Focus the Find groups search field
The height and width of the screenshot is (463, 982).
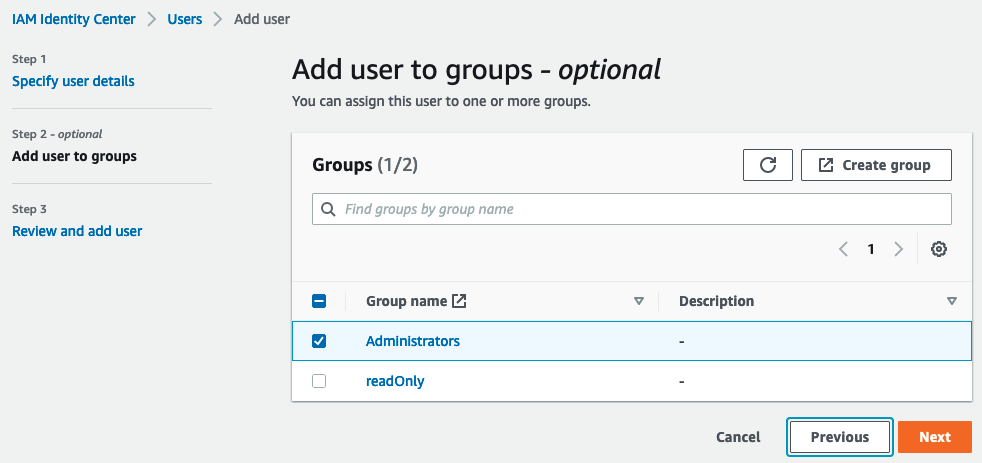coord(632,209)
